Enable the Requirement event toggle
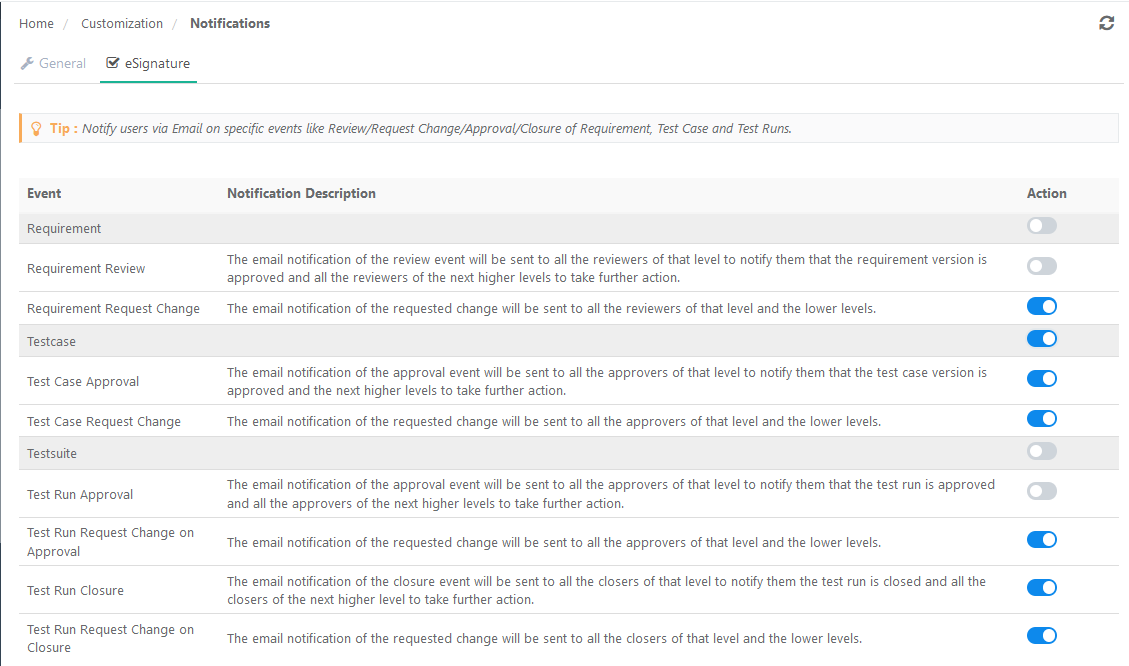Viewport: 1129px width, 666px height. pyautogui.click(x=1041, y=225)
